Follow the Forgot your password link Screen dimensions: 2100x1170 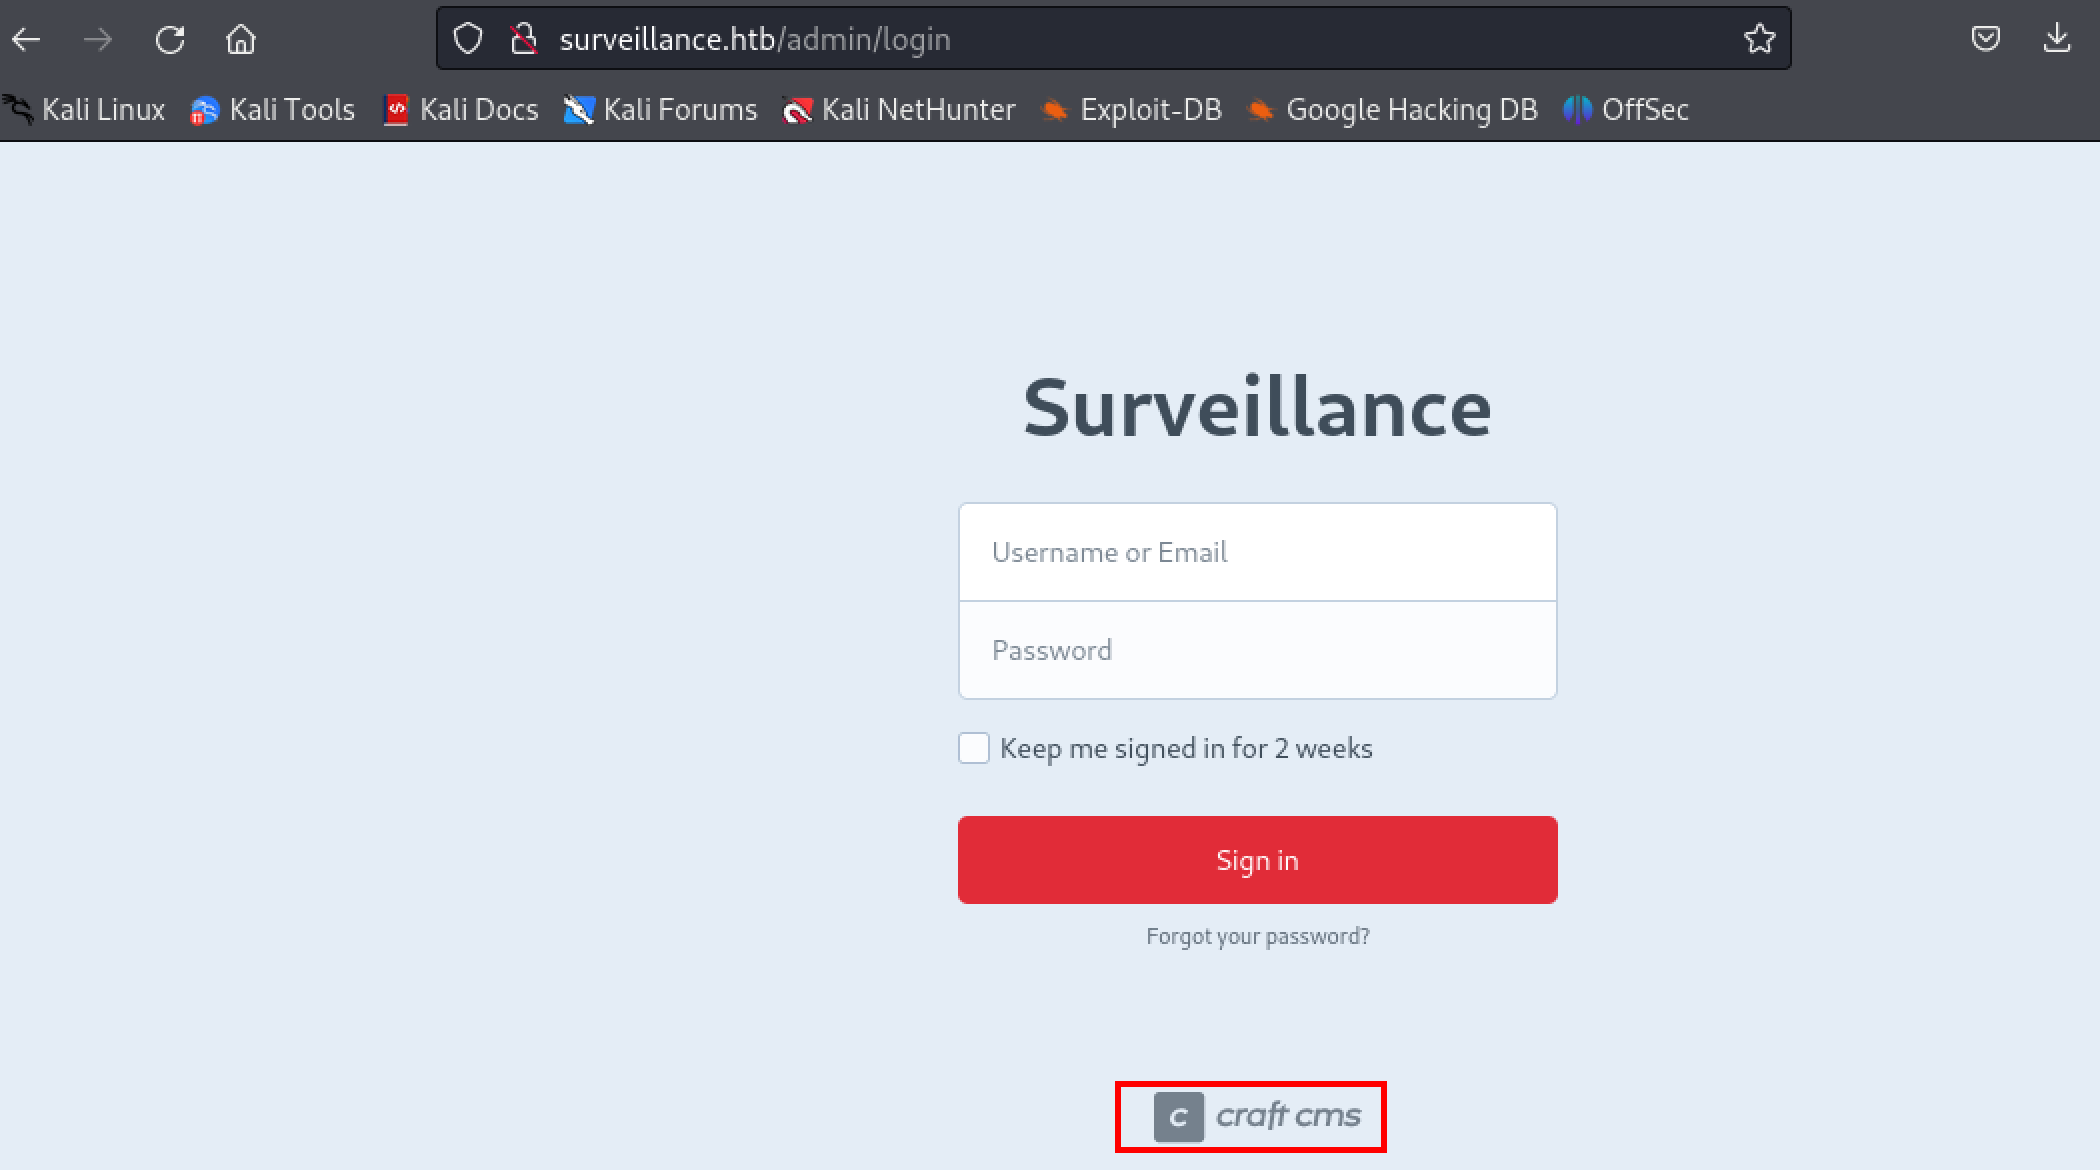(1257, 936)
